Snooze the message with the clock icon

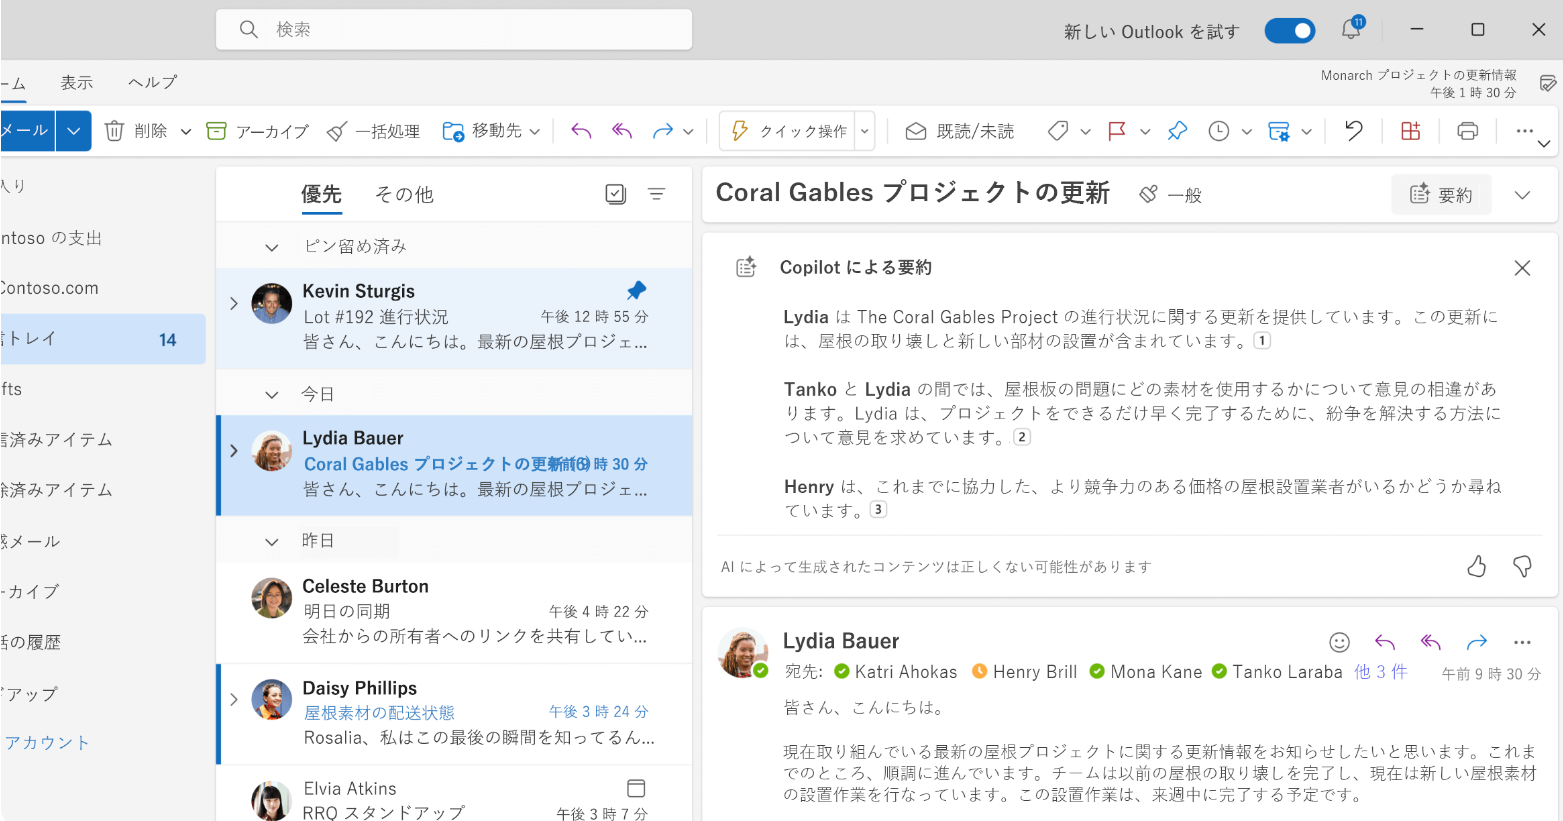coord(1218,131)
